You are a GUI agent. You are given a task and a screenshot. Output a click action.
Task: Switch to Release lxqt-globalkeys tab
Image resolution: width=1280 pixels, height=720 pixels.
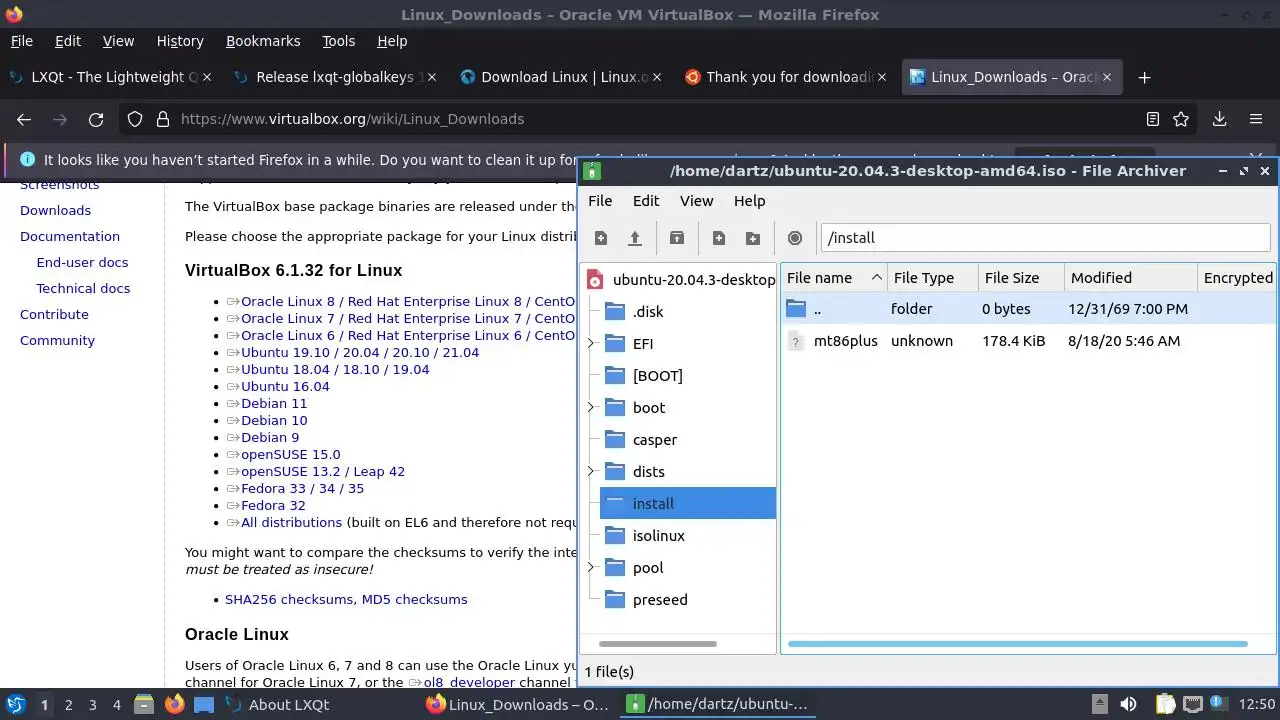tap(335, 77)
